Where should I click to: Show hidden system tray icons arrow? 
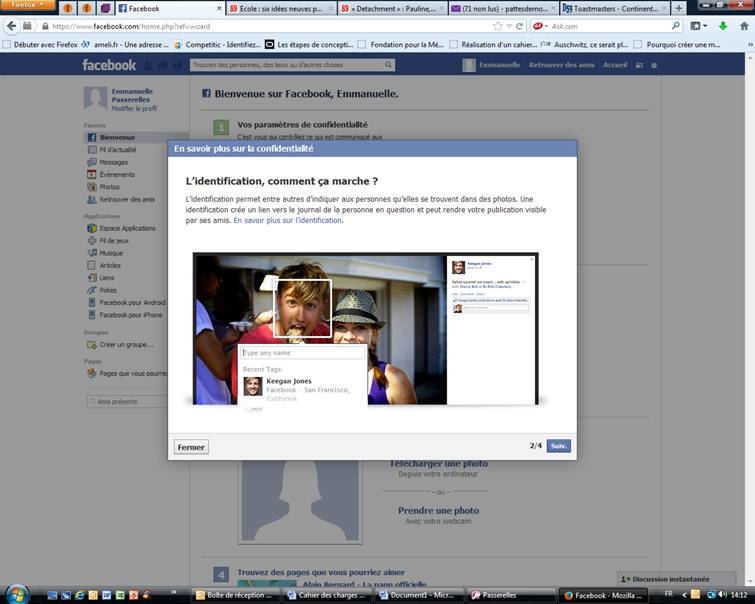click(684, 594)
